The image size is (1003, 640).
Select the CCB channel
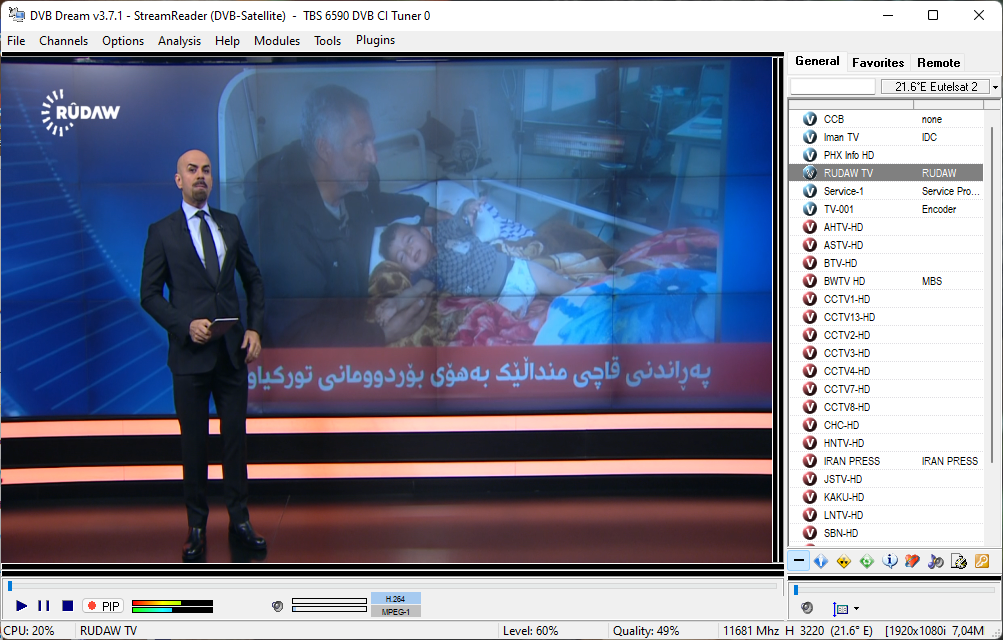point(886,119)
